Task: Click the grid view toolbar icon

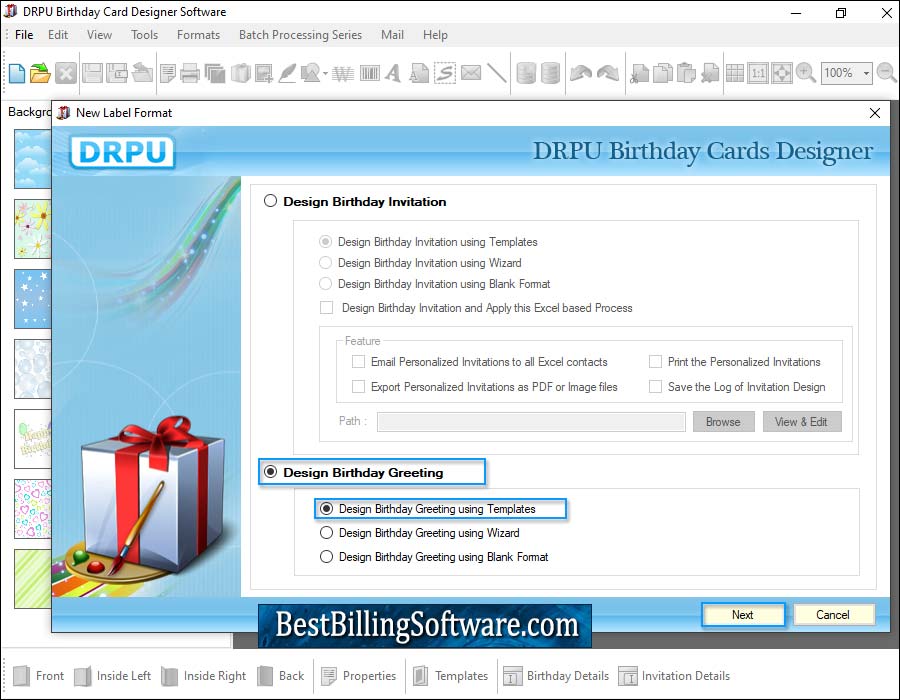Action: tap(735, 73)
